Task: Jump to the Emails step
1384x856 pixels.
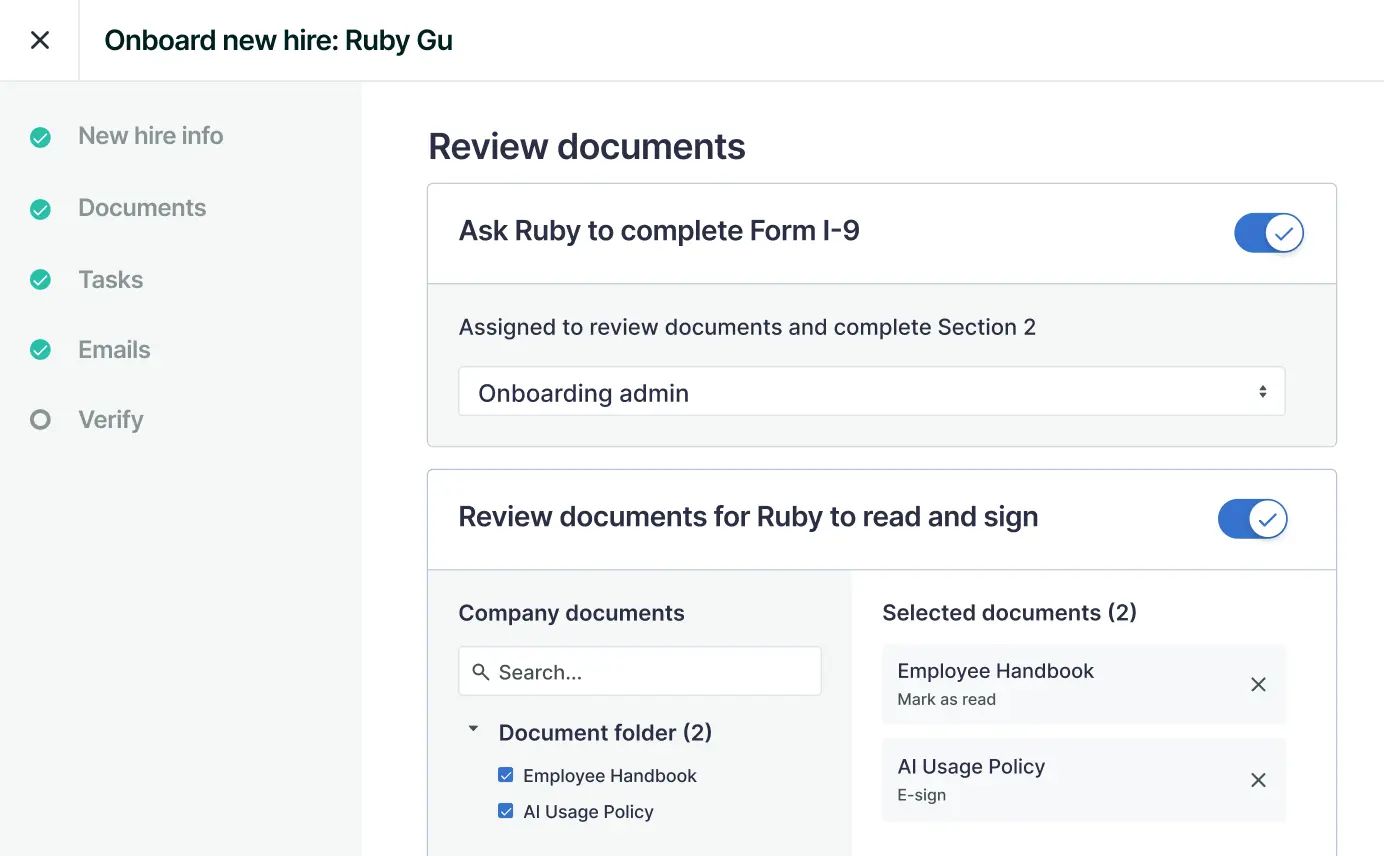Action: 115,350
